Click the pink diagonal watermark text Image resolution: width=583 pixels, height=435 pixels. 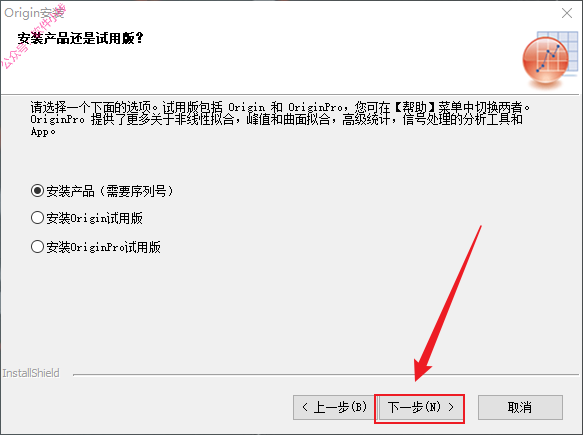pos(33,36)
